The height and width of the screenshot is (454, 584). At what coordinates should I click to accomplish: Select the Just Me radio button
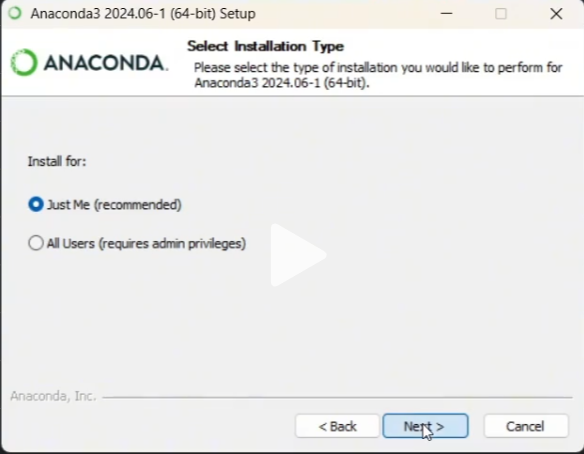(x=36, y=204)
